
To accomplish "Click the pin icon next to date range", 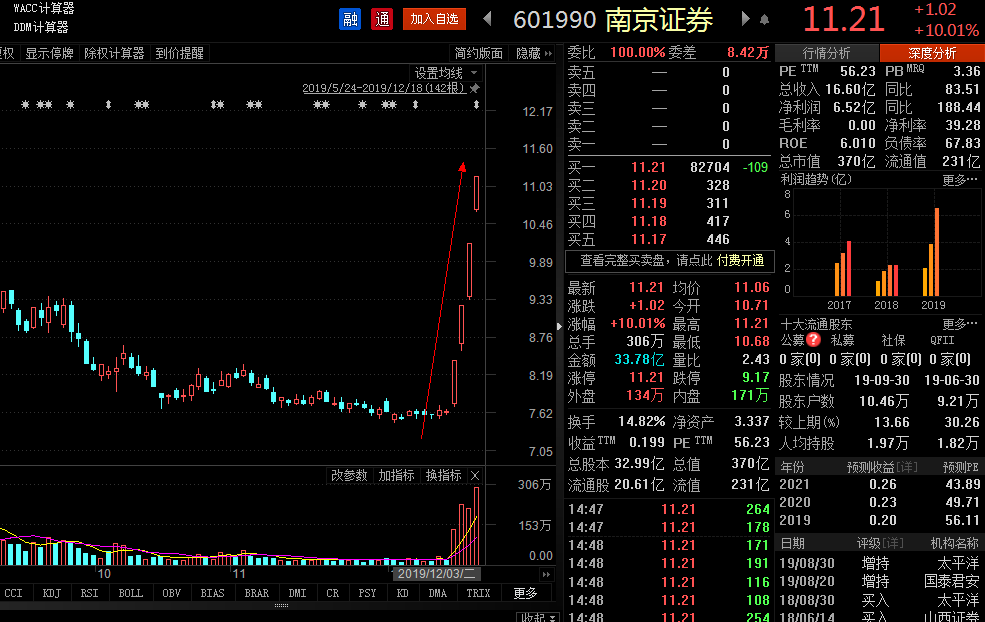I will [x=475, y=88].
